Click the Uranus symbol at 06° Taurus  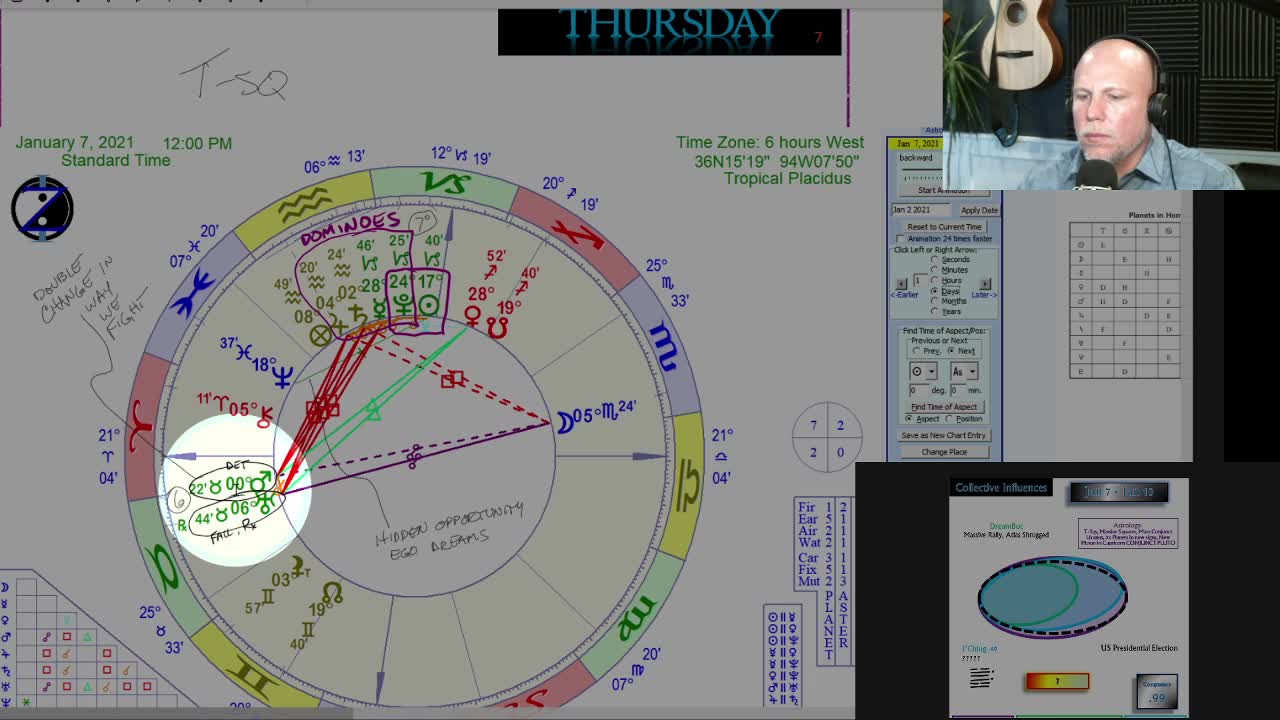pos(263,505)
